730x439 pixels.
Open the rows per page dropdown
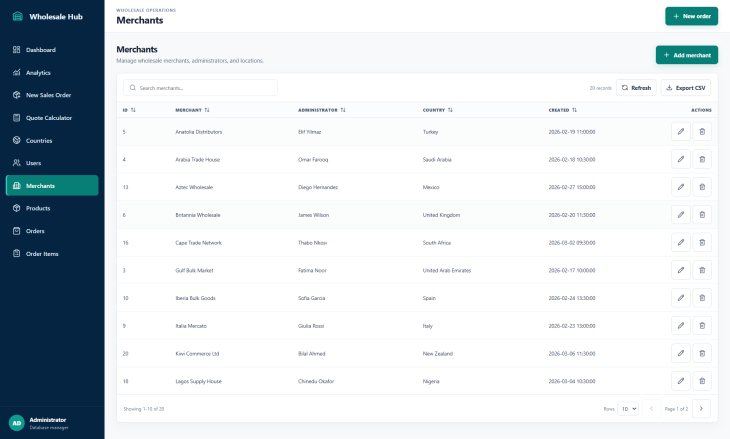628,409
